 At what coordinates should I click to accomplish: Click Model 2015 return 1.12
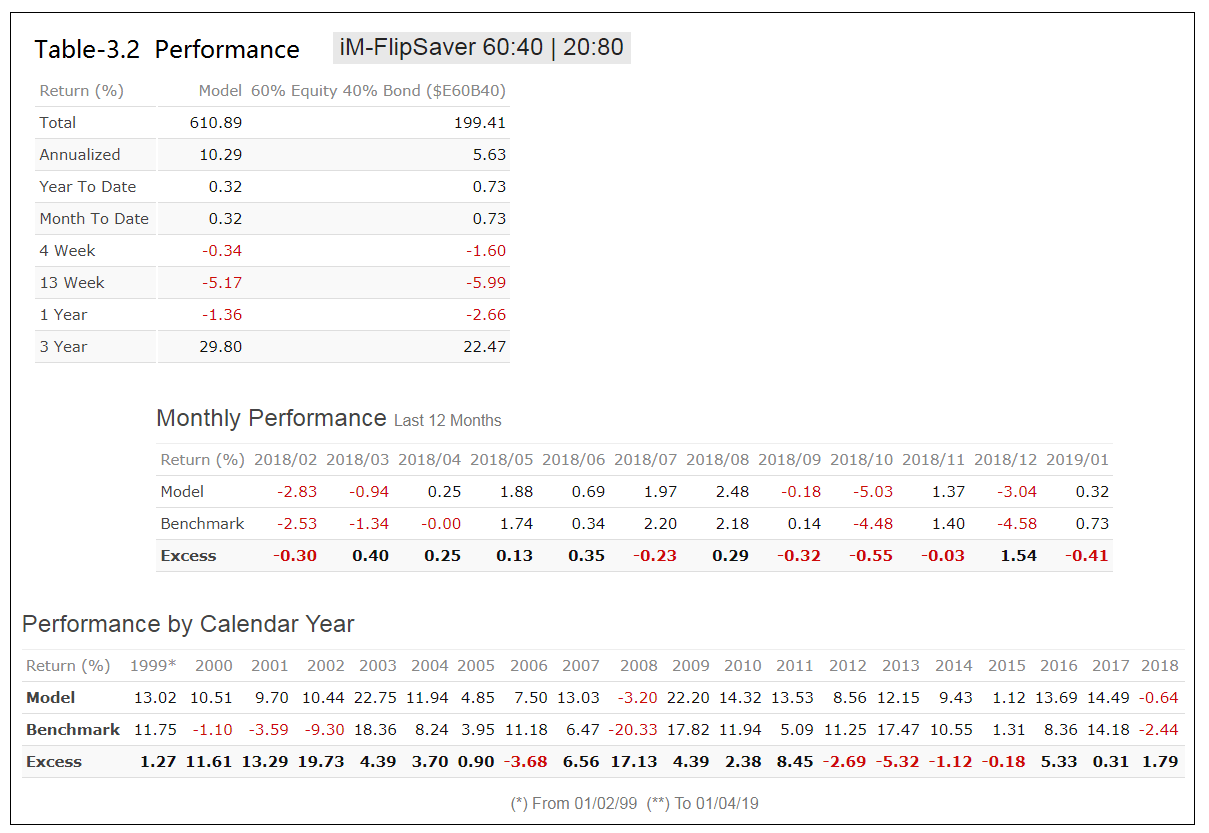tap(1009, 698)
